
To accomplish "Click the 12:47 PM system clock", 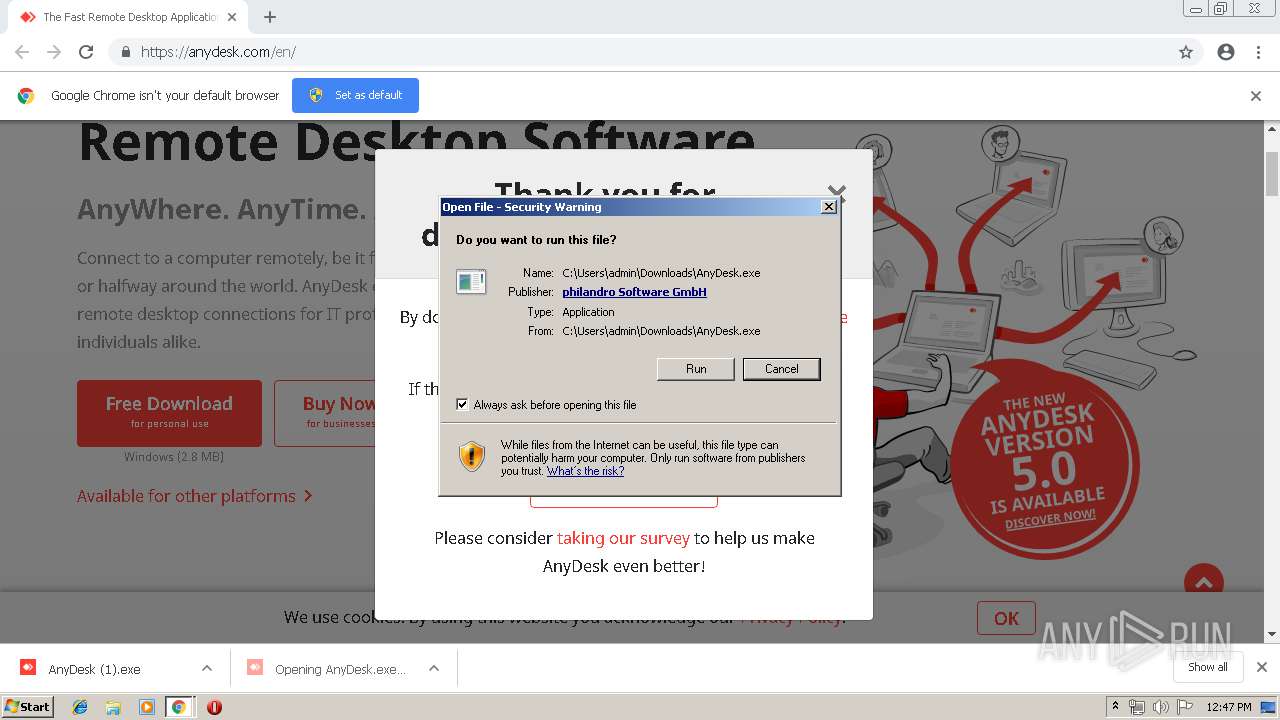I will [x=1228, y=707].
